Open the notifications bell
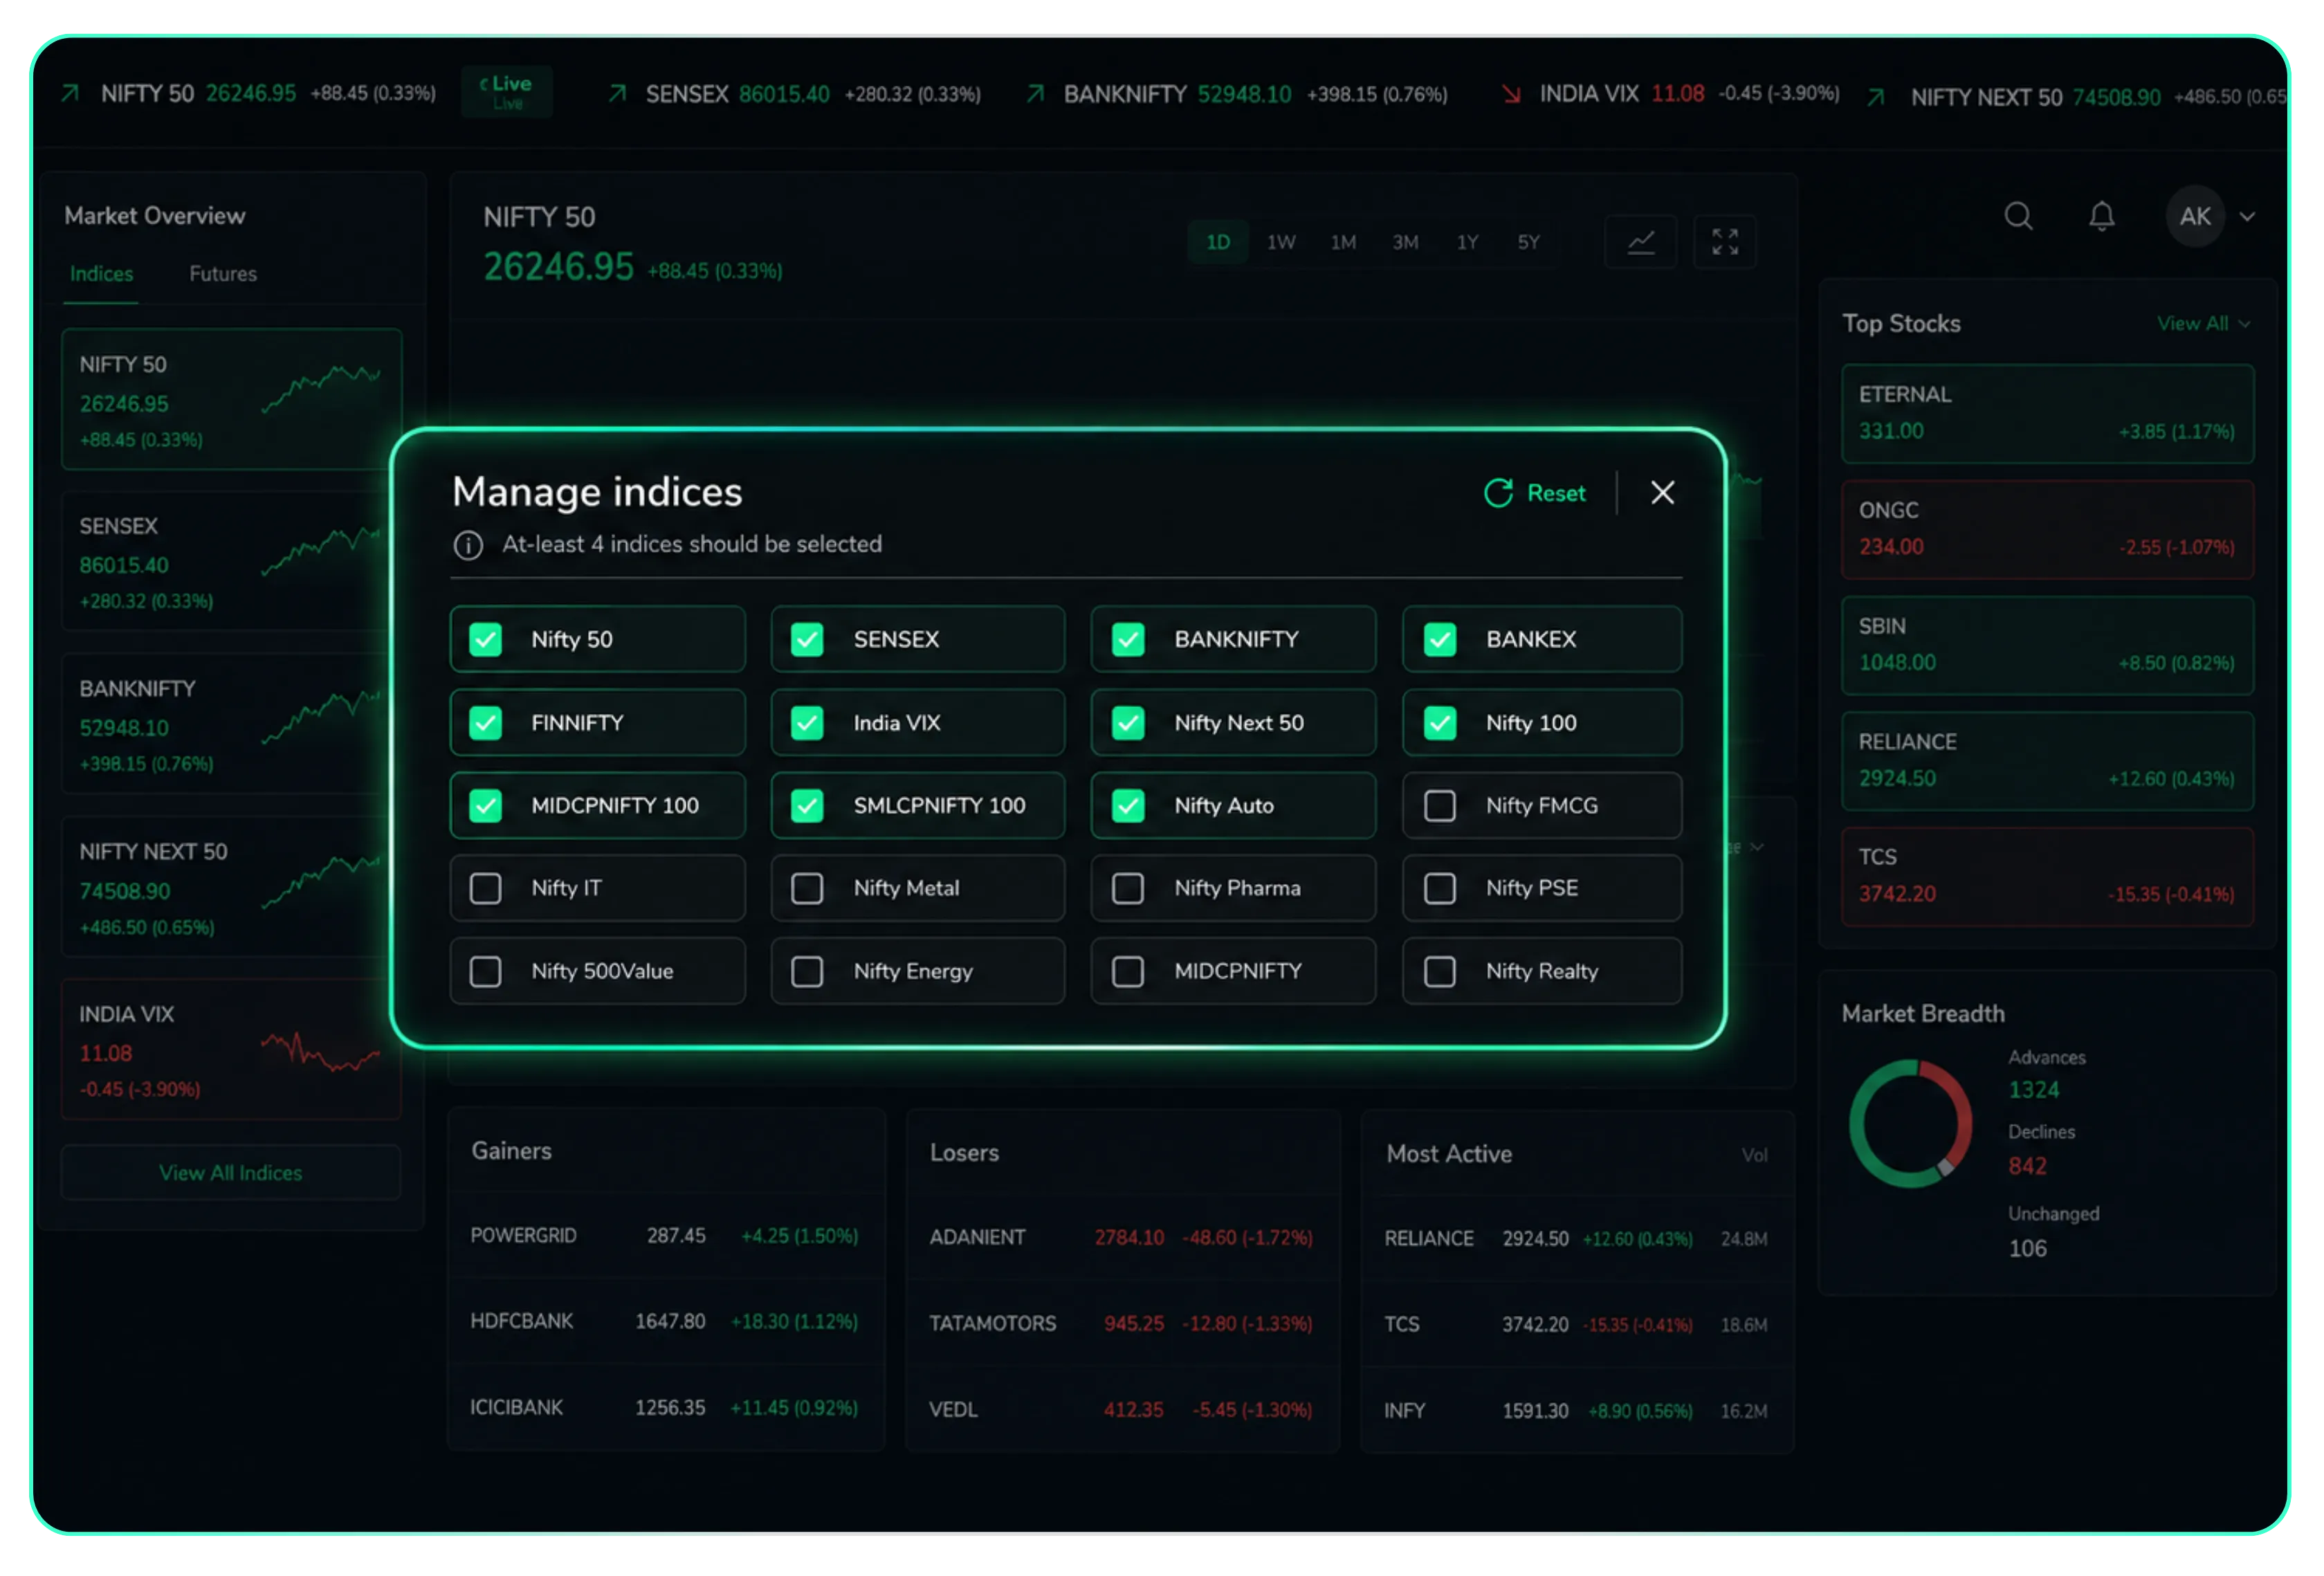This screenshot has height=1576, width=2324. (x=2101, y=216)
